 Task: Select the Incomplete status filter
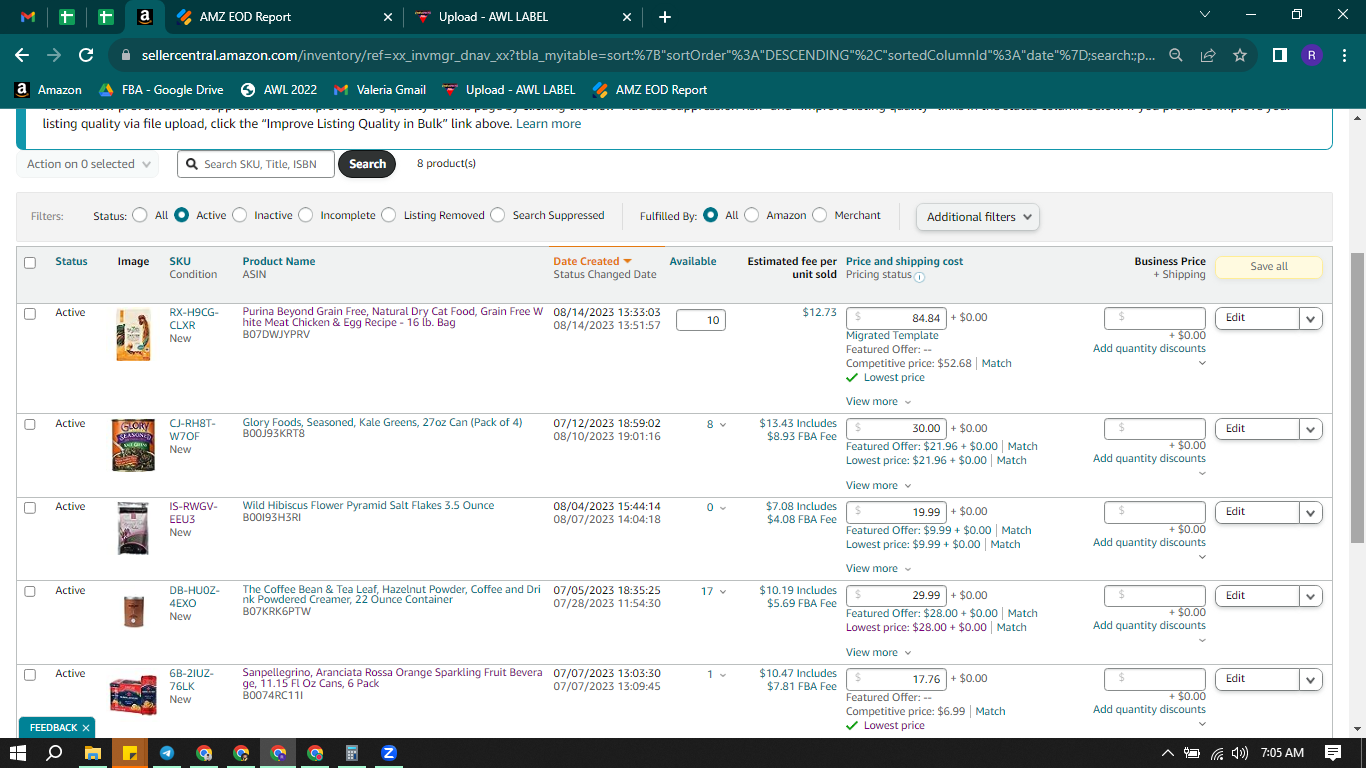(x=305, y=215)
